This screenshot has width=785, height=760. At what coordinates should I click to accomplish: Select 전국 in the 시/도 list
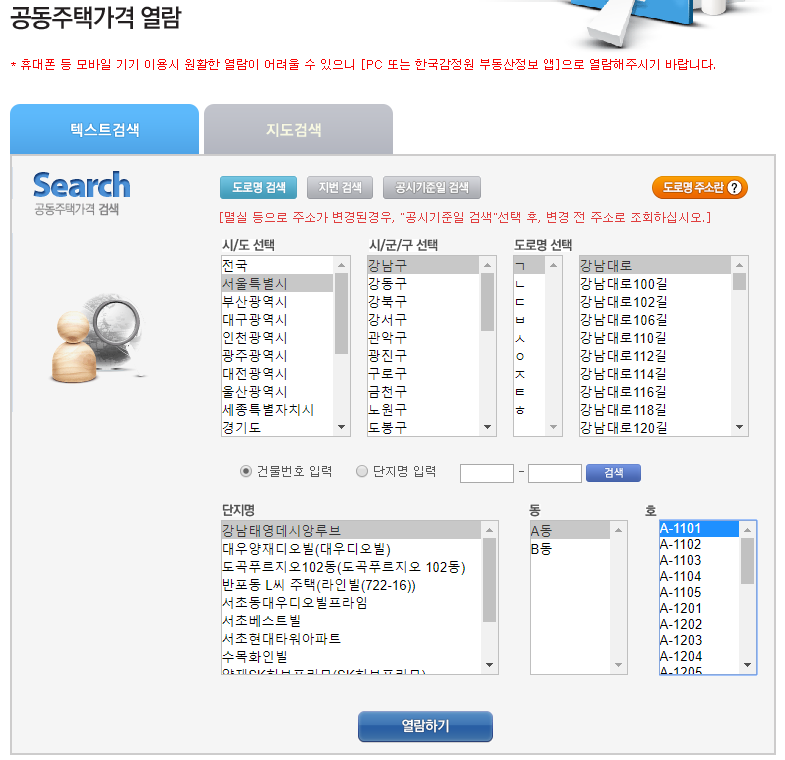(x=277, y=265)
